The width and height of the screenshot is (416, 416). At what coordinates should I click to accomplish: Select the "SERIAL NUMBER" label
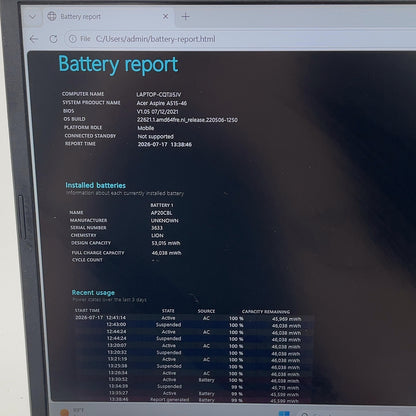point(88,228)
